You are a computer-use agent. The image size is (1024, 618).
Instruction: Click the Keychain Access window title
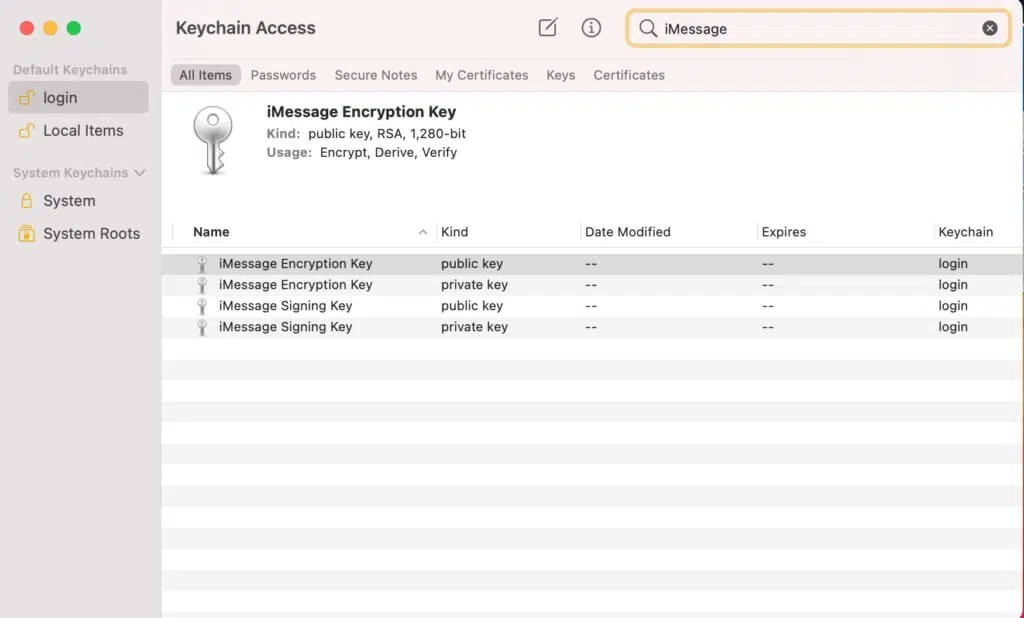[x=246, y=28]
